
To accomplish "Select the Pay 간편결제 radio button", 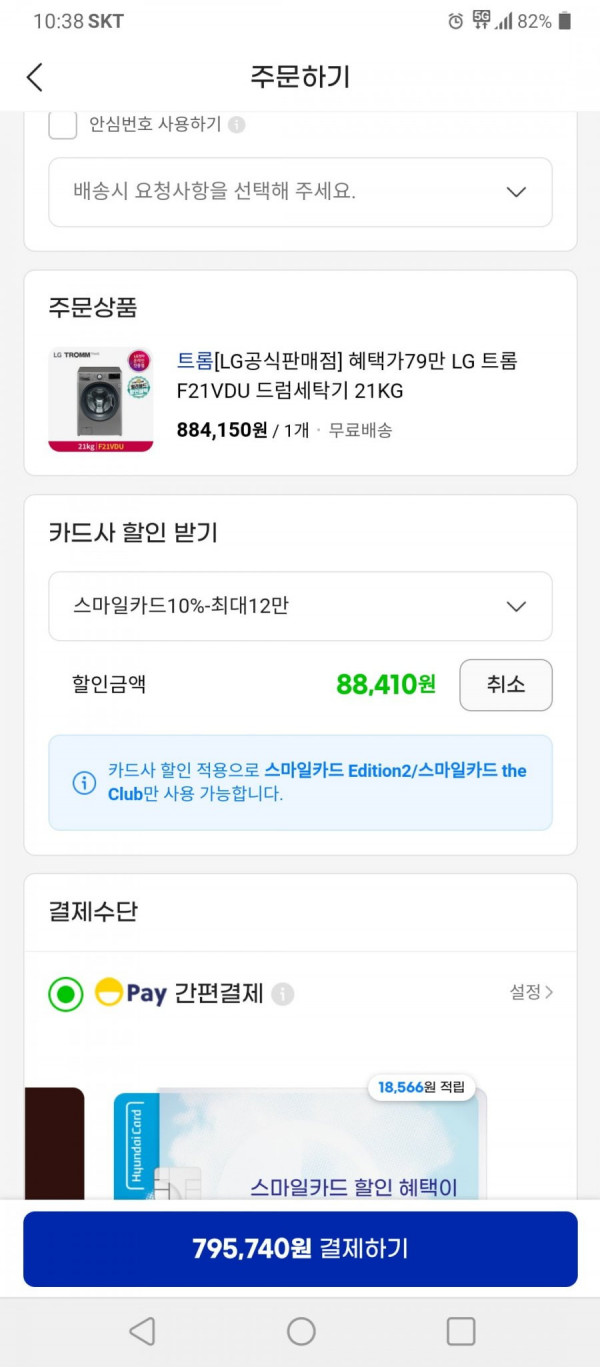I will [66, 994].
